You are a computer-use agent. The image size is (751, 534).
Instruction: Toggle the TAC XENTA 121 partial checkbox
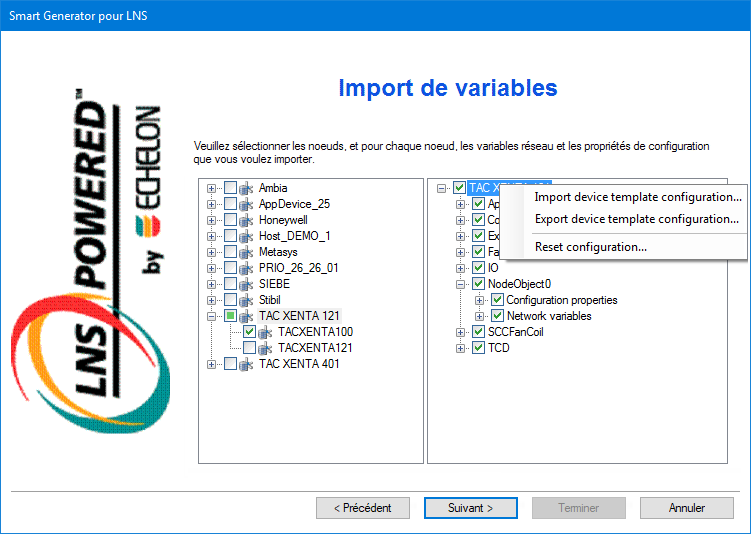click(x=230, y=316)
